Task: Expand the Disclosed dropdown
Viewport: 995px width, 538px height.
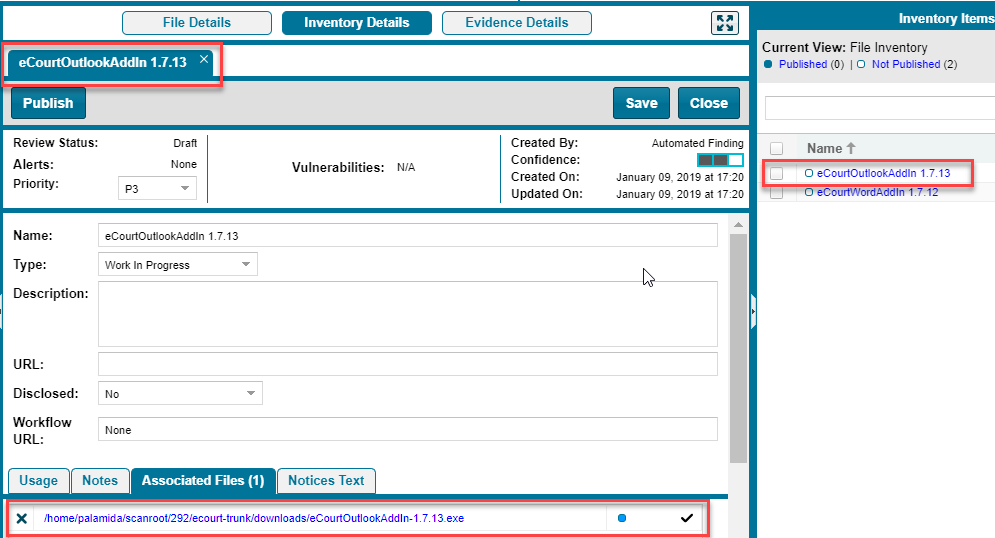Action: pyautogui.click(x=180, y=394)
